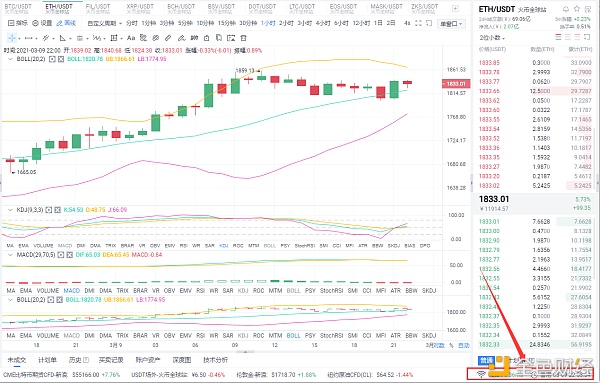
Task: Click the fullscreen expand chart icon
Action: click(418, 23)
